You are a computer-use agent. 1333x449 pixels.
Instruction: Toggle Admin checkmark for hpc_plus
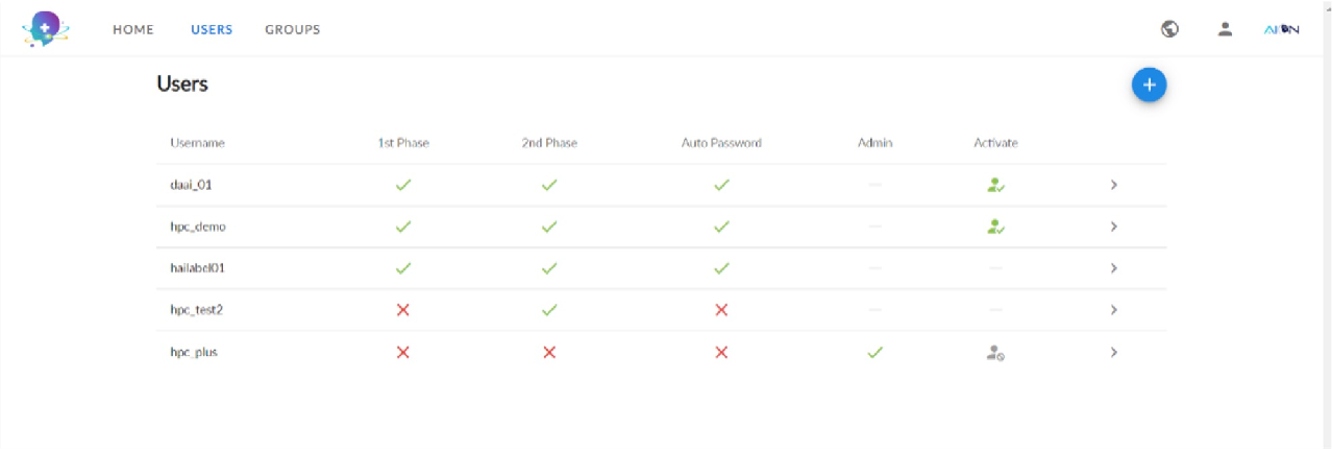point(875,352)
